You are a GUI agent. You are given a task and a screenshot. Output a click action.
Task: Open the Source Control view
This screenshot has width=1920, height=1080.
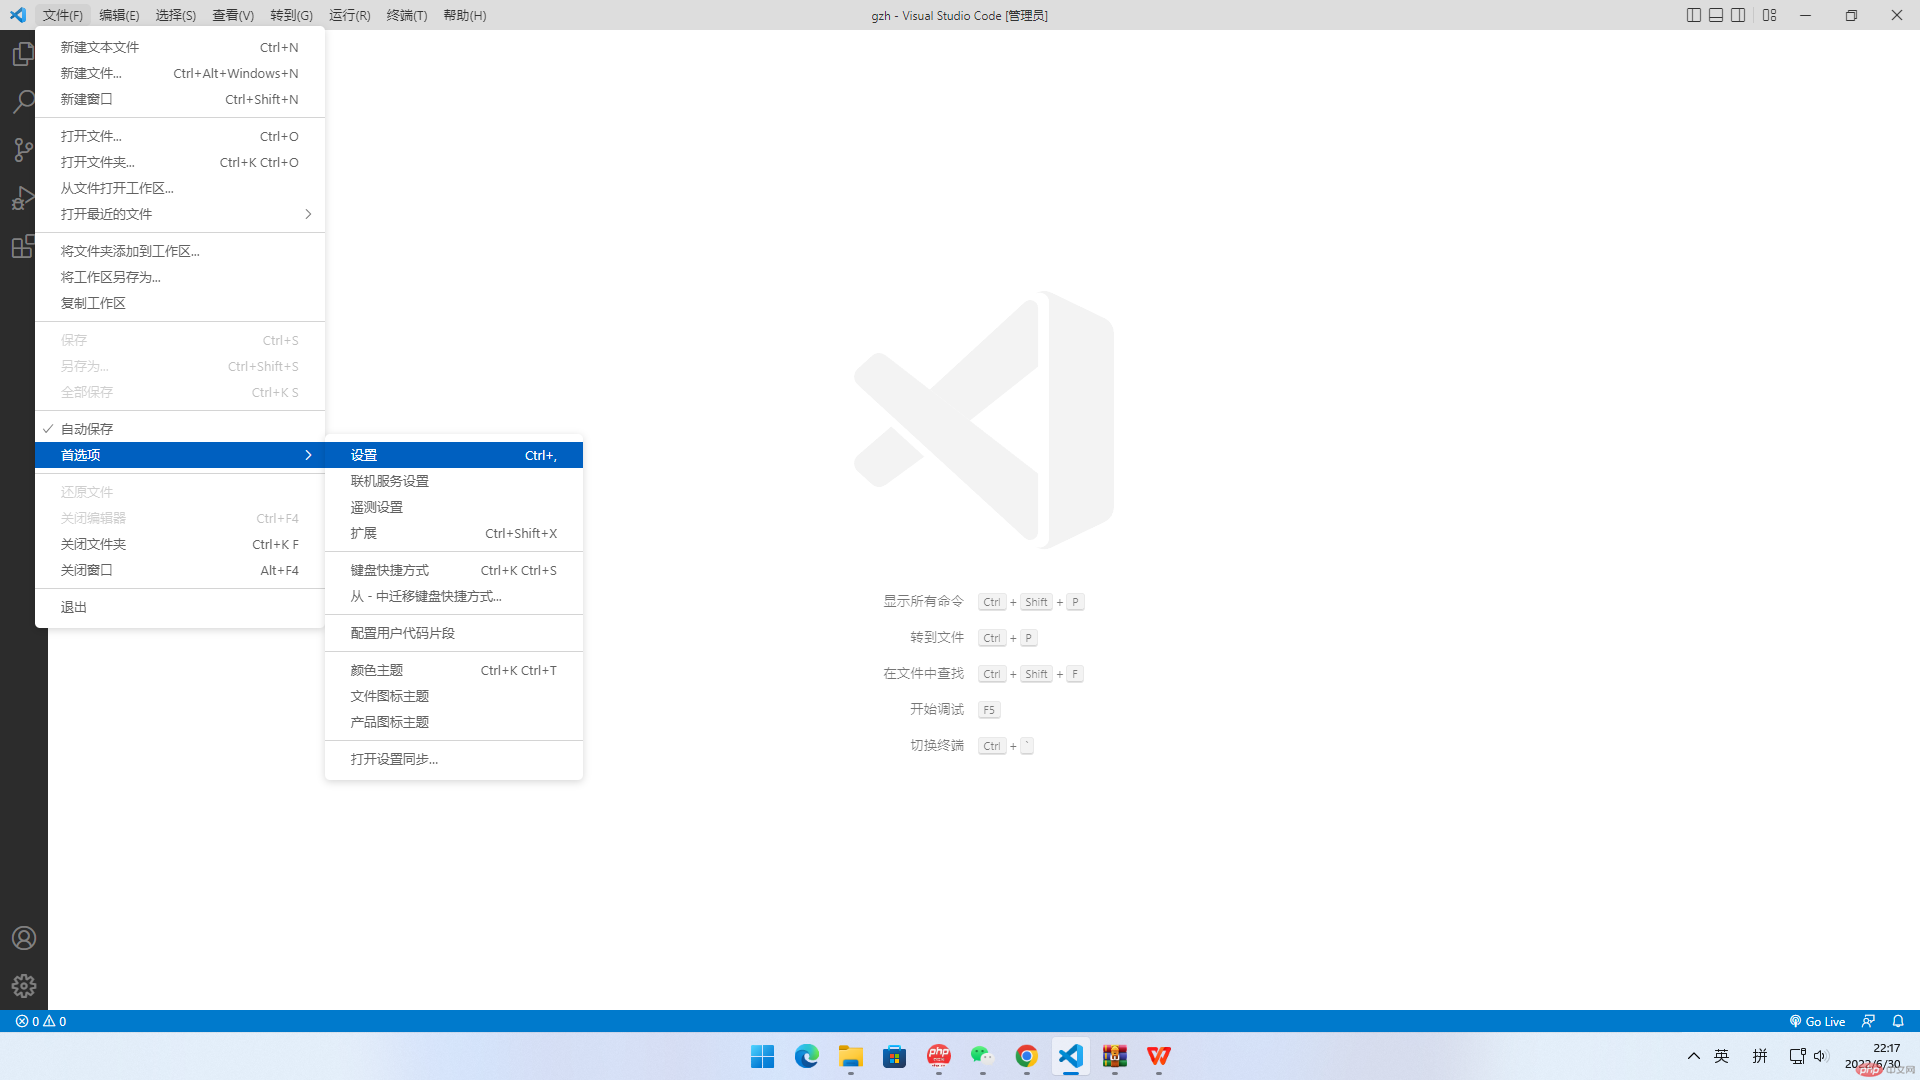[23, 150]
